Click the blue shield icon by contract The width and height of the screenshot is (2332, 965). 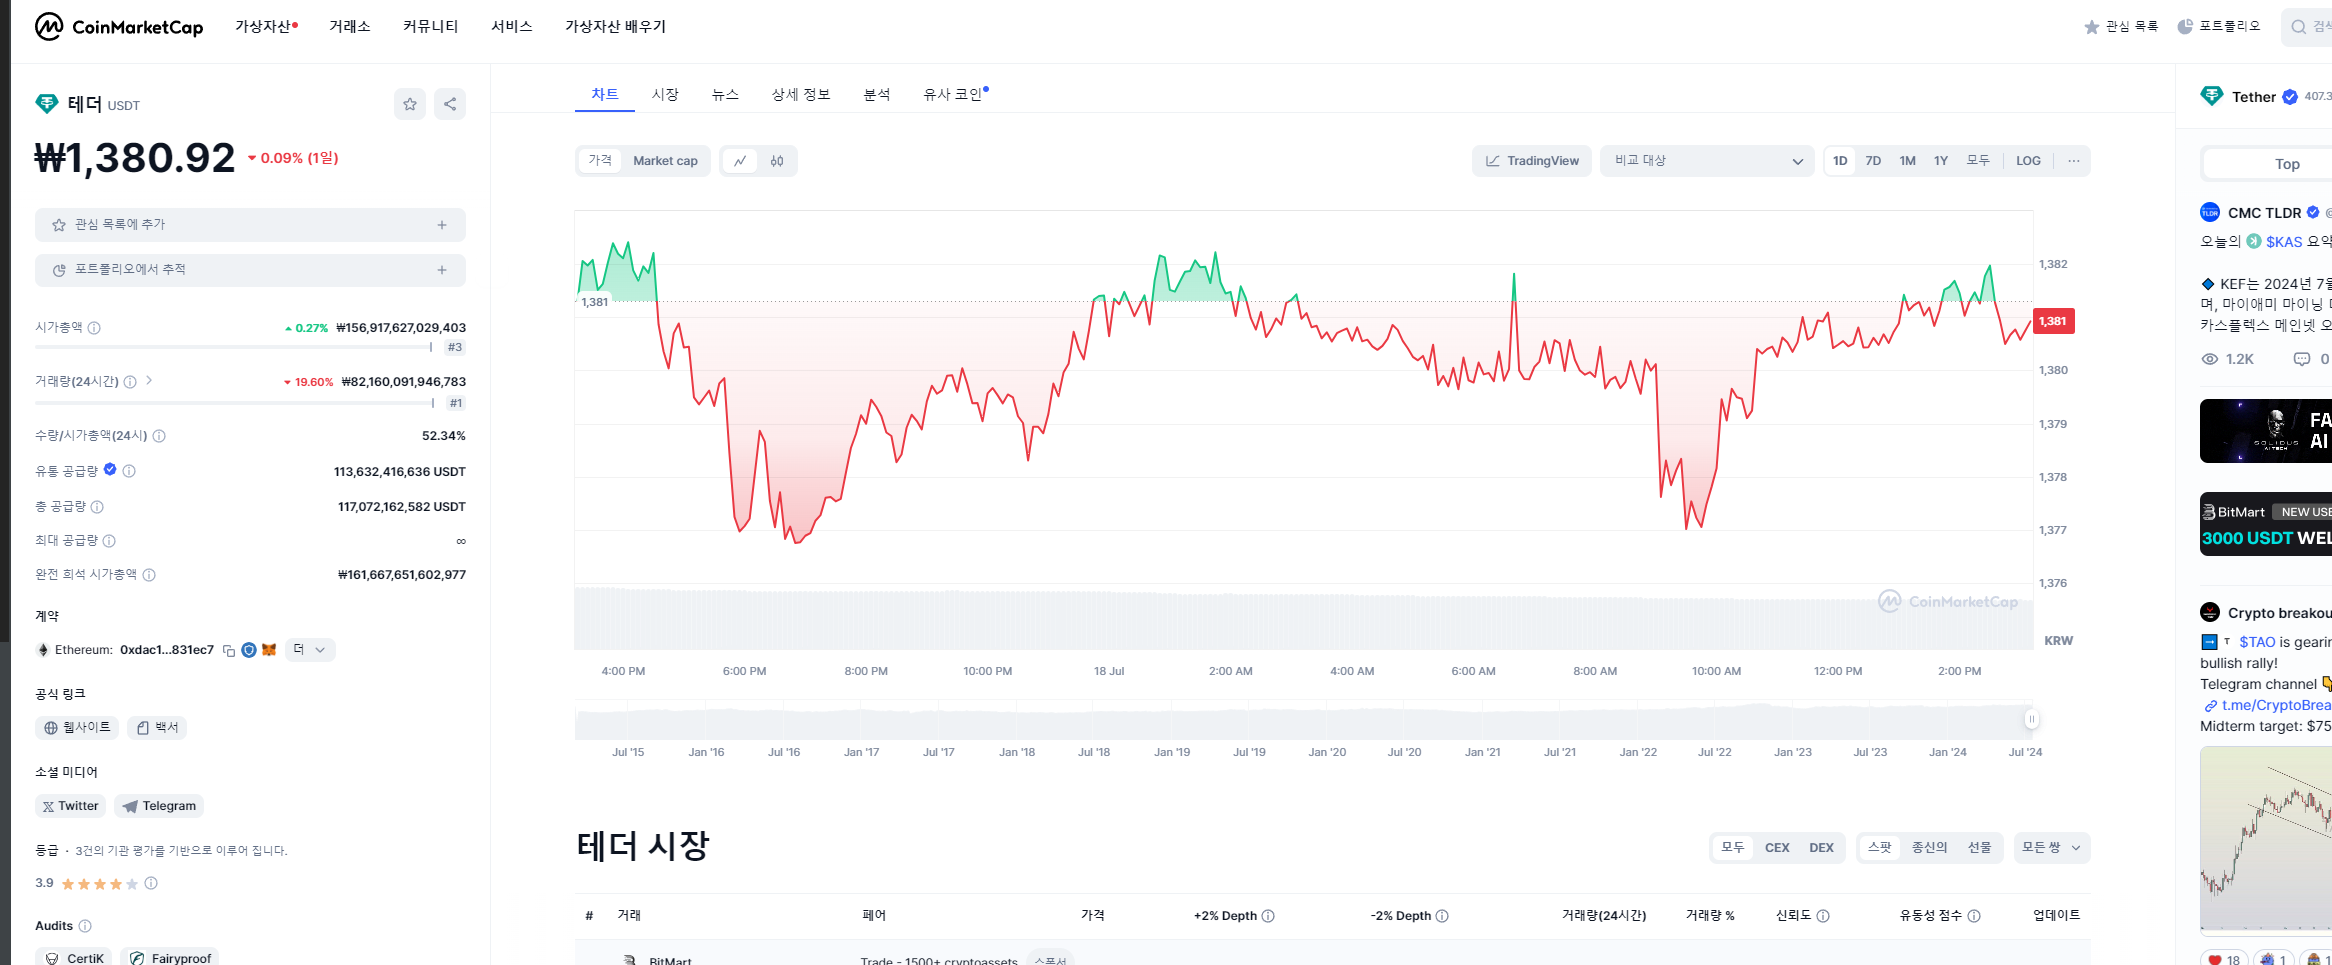pos(249,650)
